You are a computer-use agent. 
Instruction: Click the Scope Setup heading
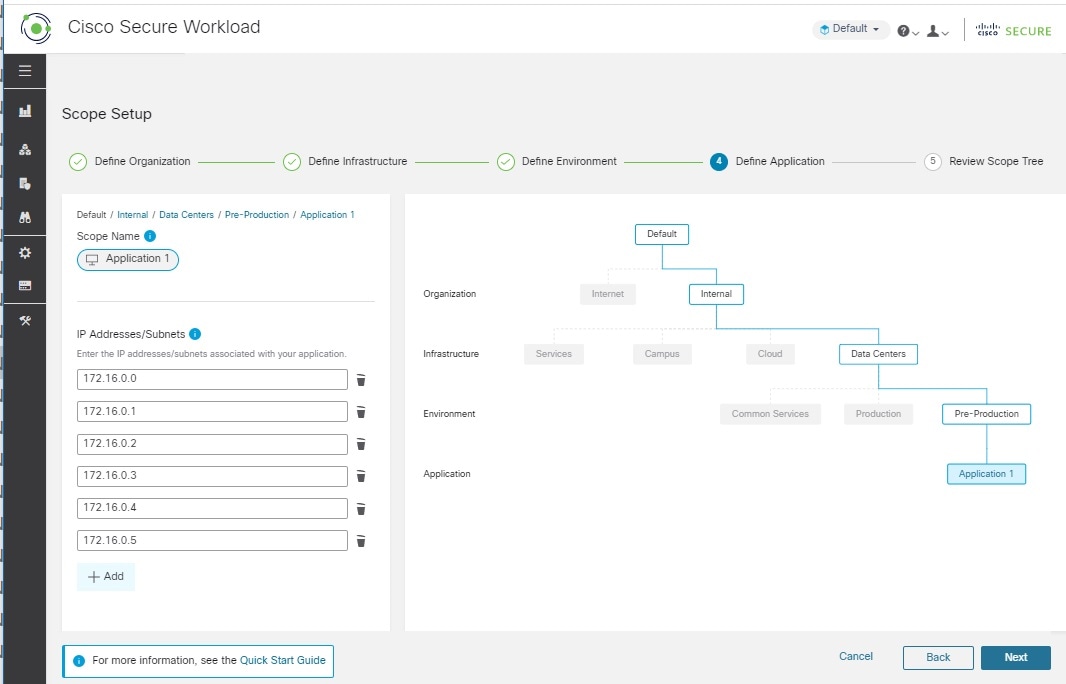pyautogui.click(x=107, y=114)
